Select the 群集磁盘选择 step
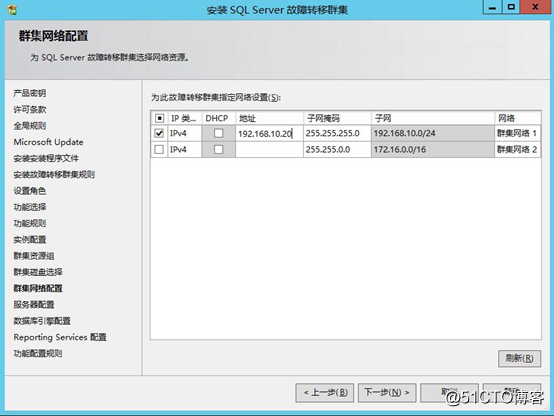This screenshot has width=554, height=416. (x=38, y=272)
